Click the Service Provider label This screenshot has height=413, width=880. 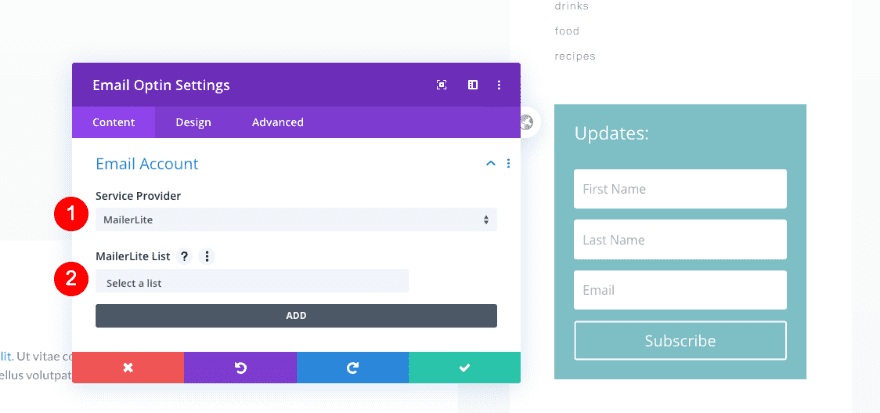pos(138,196)
